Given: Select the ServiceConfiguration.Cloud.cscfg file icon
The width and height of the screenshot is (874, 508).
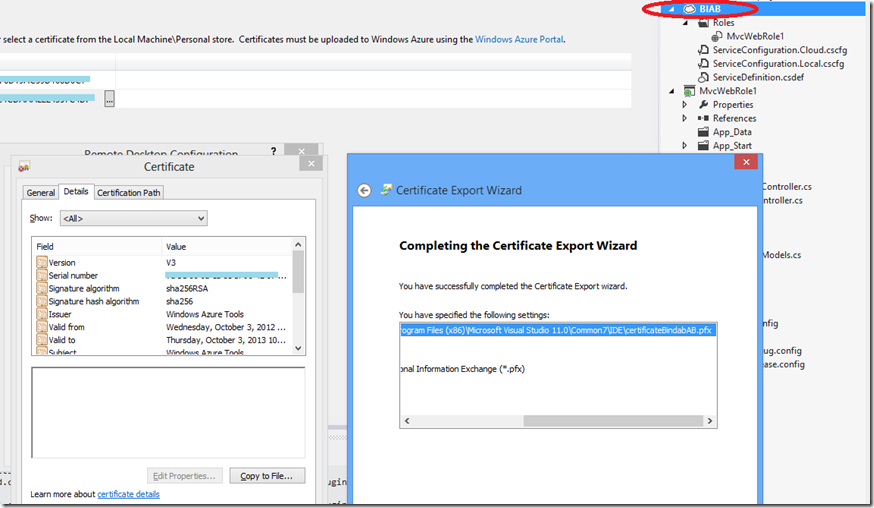Looking at the screenshot, I should coord(703,50).
